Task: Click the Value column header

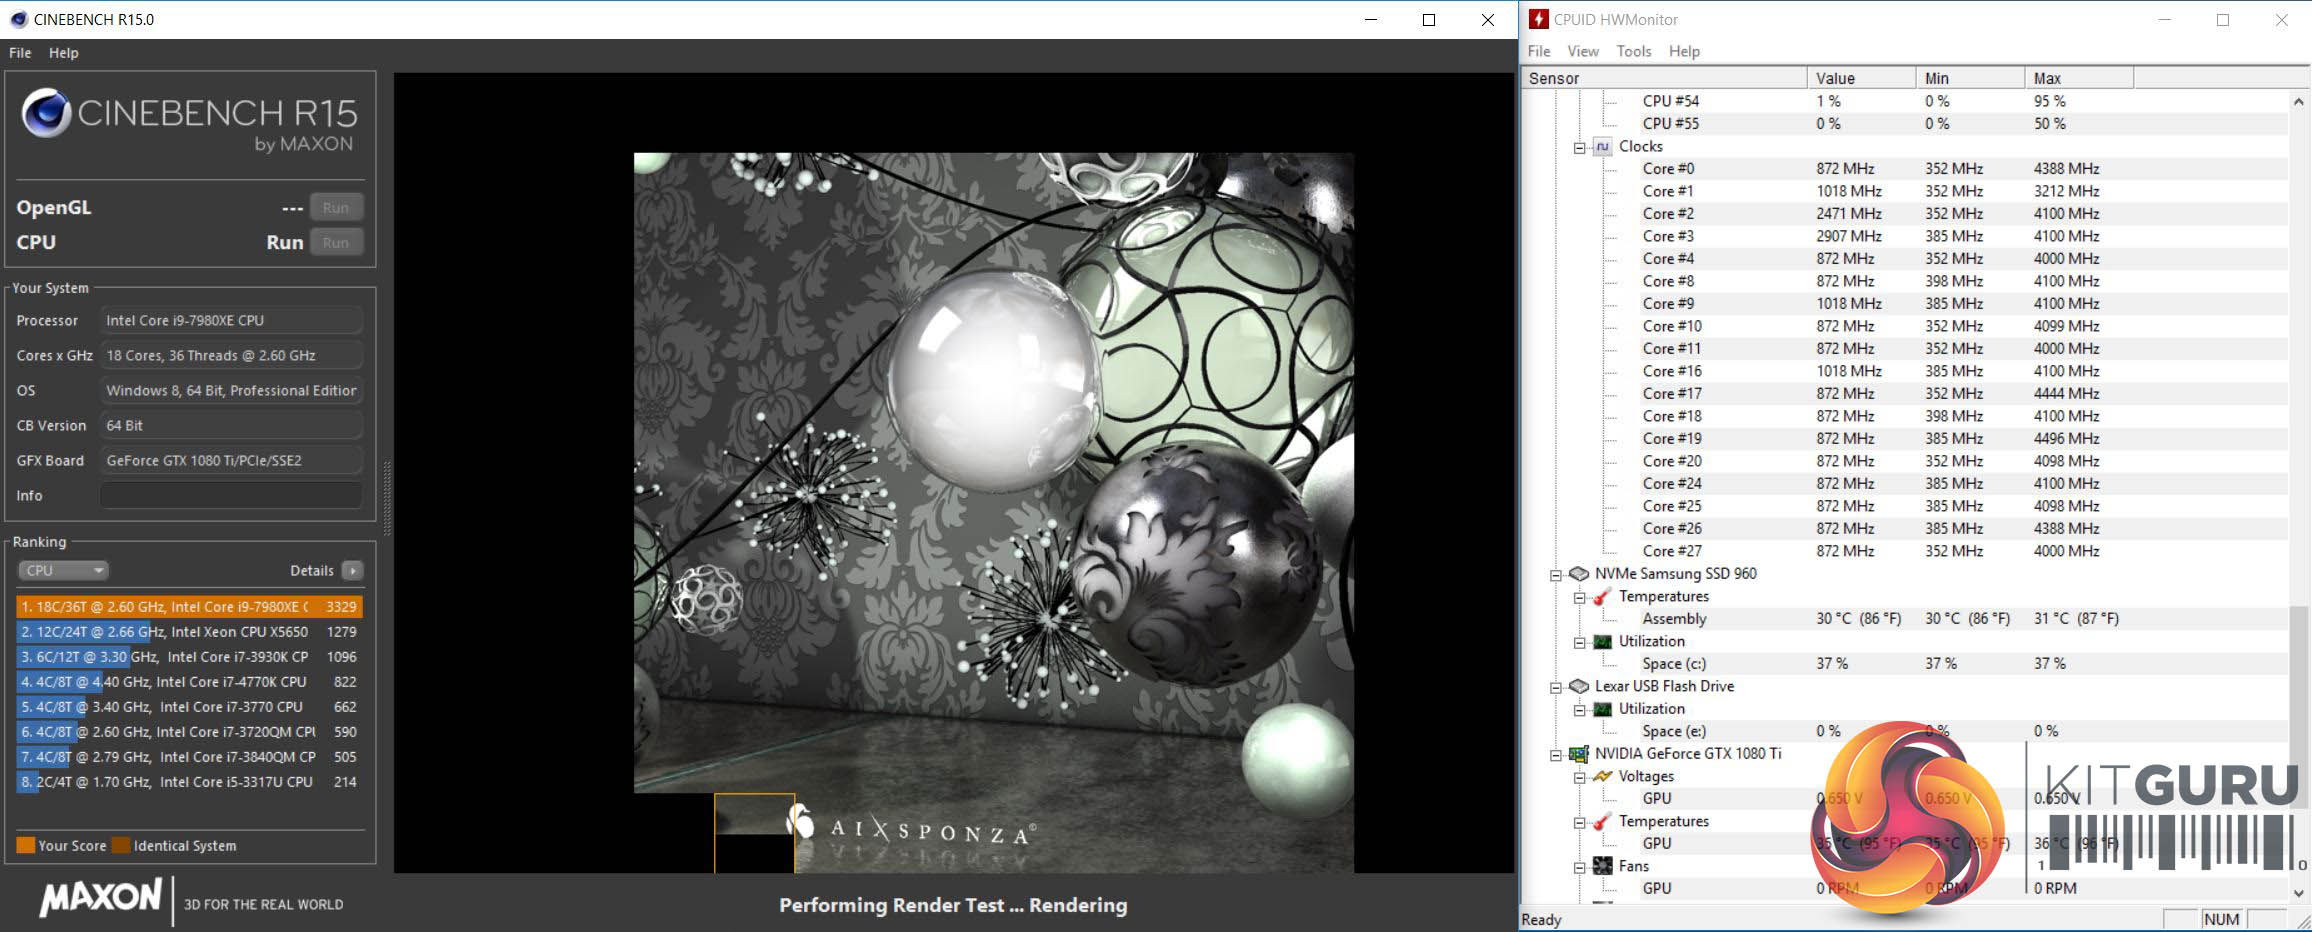Action: click(1860, 78)
